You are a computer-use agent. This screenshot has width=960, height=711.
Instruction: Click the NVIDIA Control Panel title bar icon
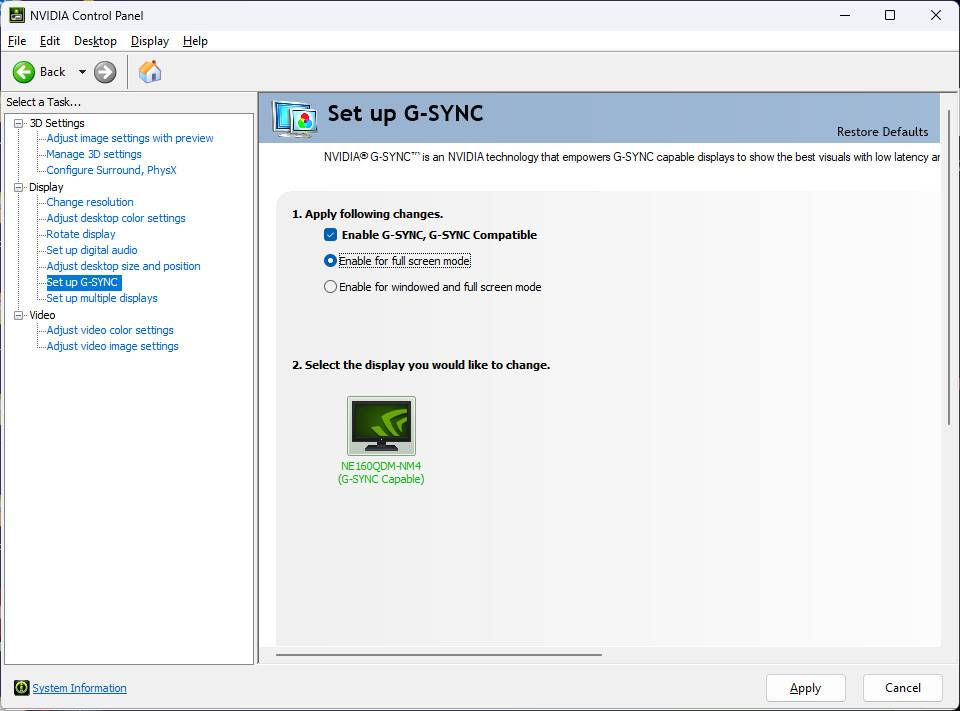17,15
